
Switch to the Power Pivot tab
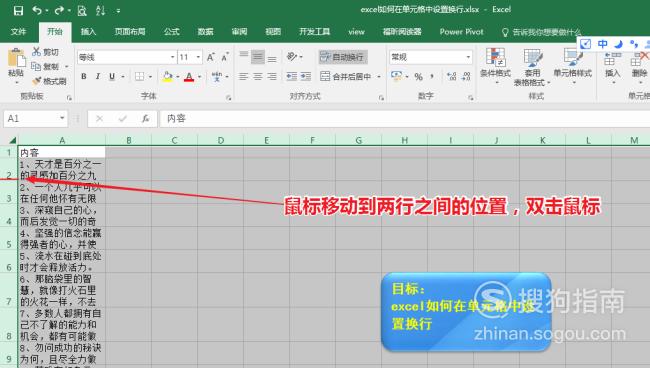point(461,31)
